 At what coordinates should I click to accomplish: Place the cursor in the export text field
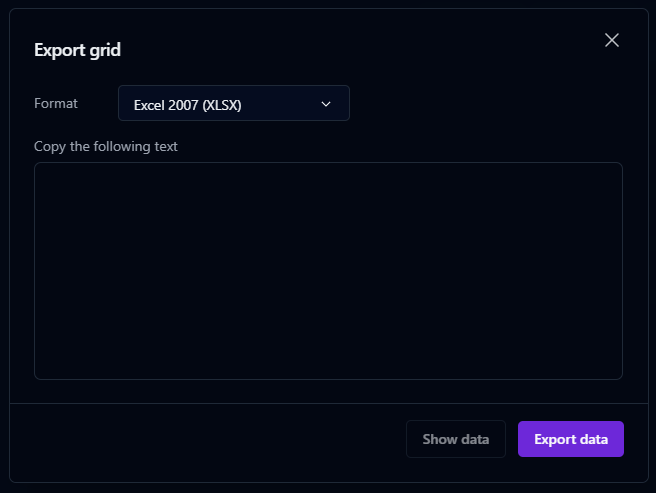point(328,271)
